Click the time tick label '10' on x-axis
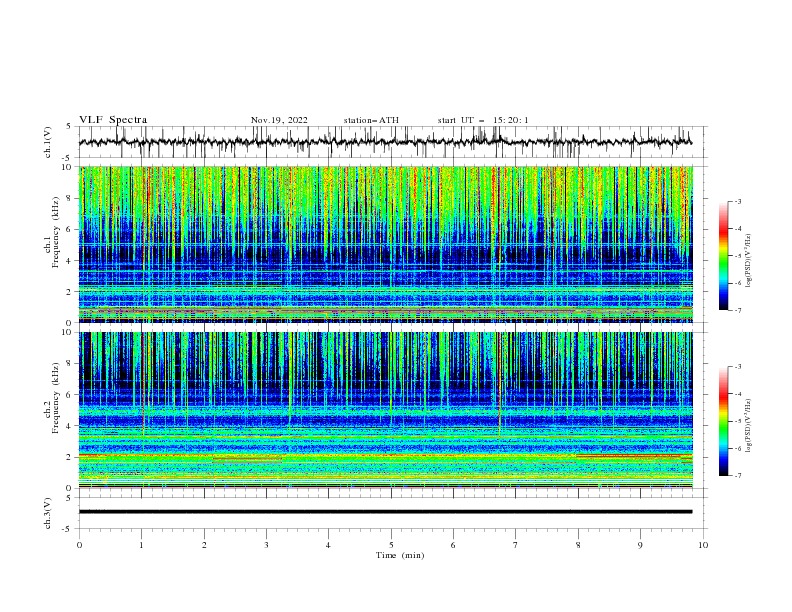The height and width of the screenshot is (612, 792). click(x=703, y=545)
